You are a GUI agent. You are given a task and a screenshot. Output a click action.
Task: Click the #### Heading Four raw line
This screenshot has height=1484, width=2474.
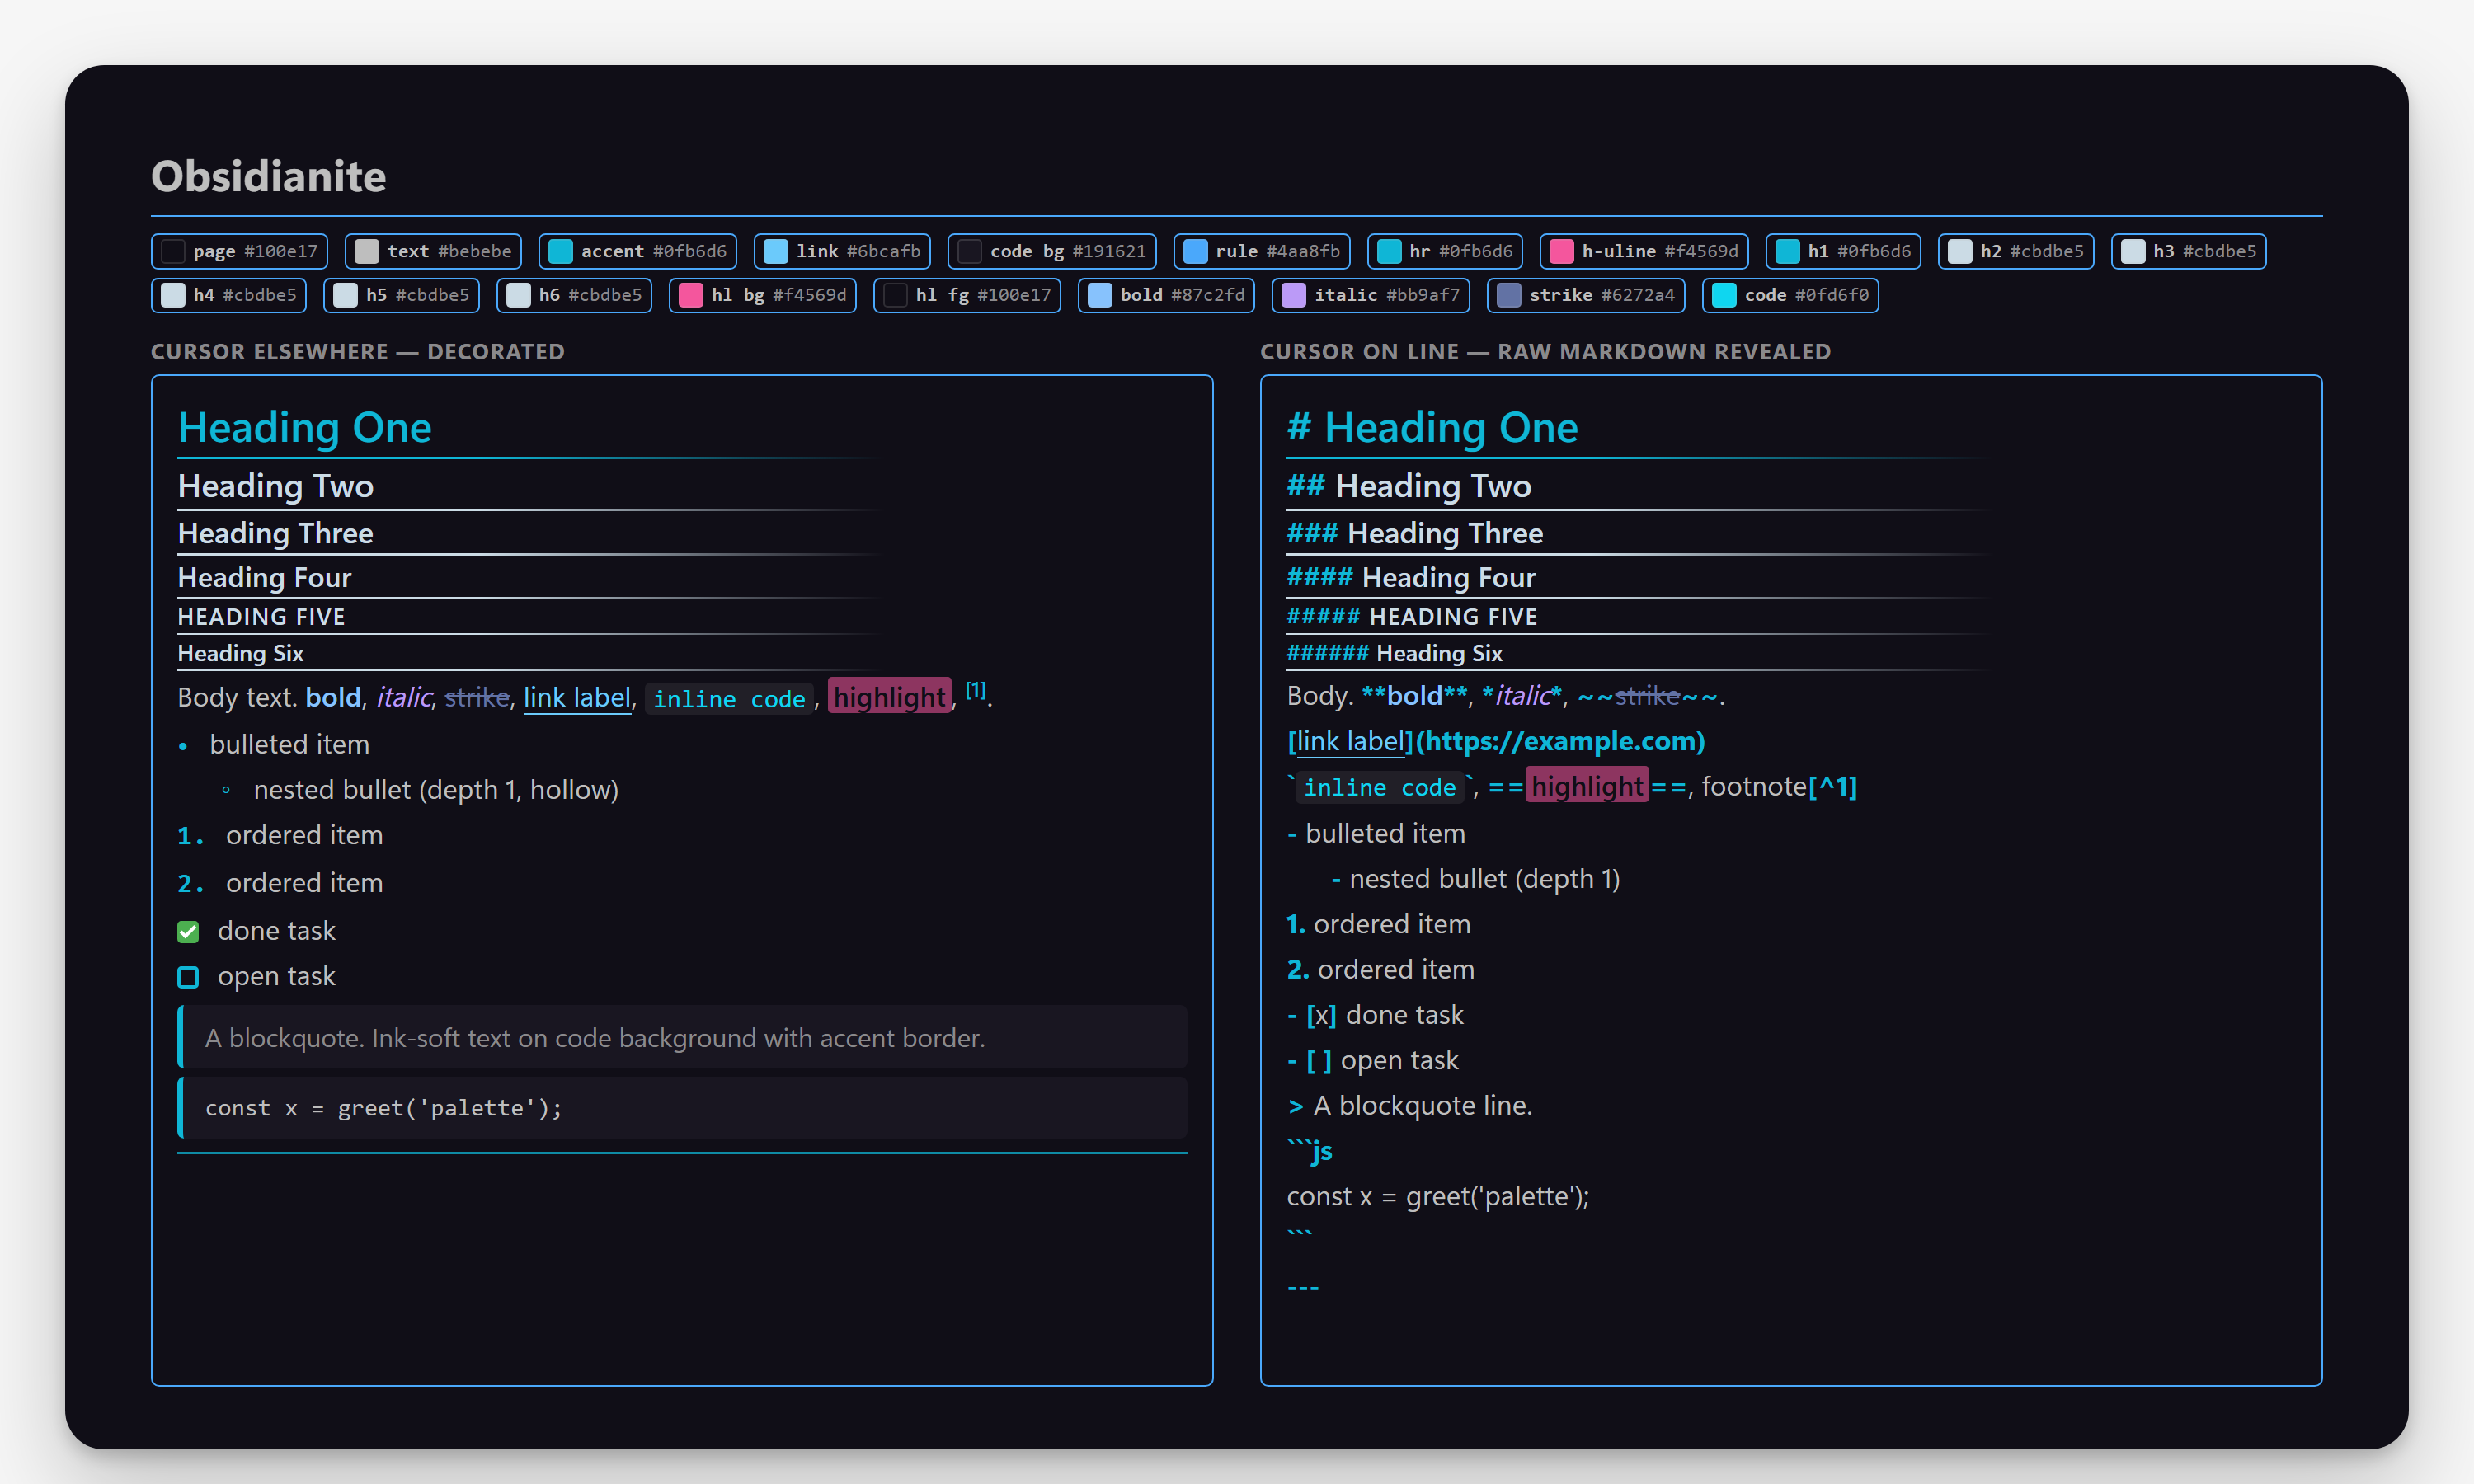(1411, 577)
